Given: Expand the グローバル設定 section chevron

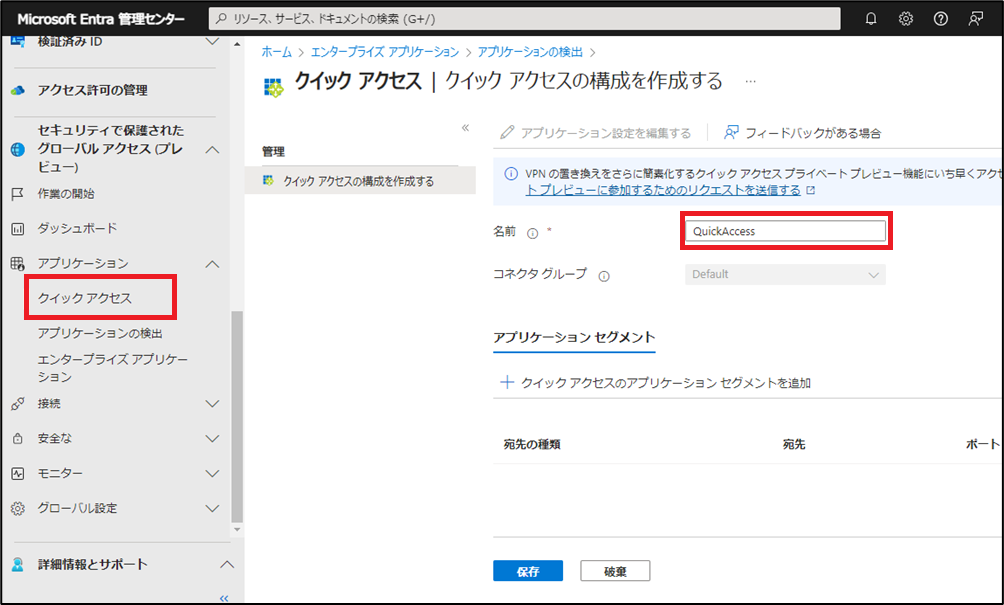Looking at the screenshot, I should (x=212, y=508).
